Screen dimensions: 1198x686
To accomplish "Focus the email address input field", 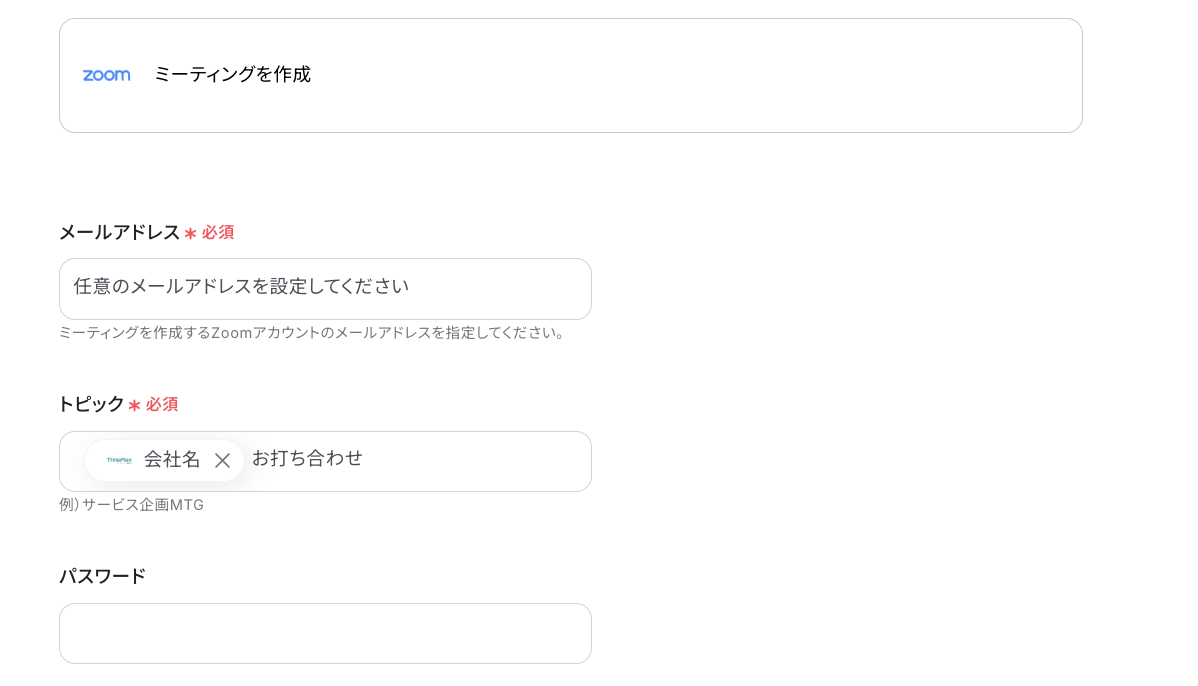I will 325,288.
